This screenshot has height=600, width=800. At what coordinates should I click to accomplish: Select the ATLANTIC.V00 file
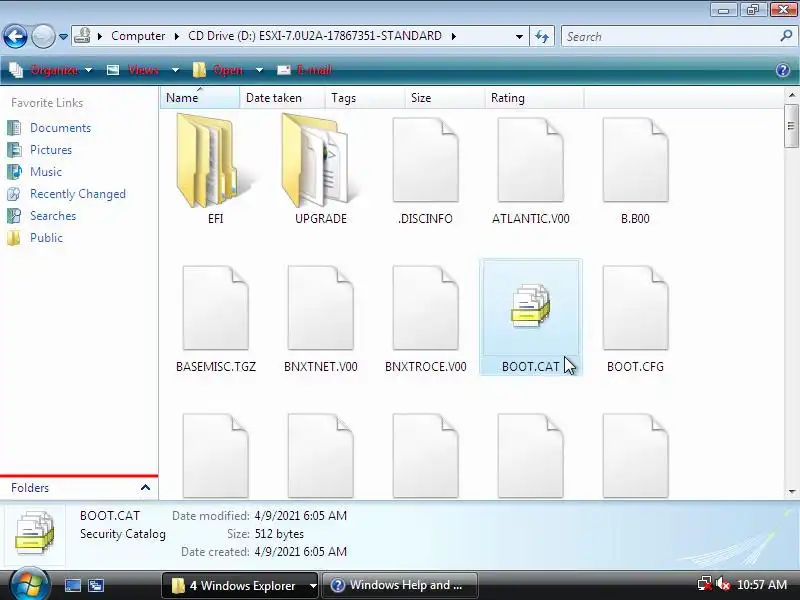531,170
